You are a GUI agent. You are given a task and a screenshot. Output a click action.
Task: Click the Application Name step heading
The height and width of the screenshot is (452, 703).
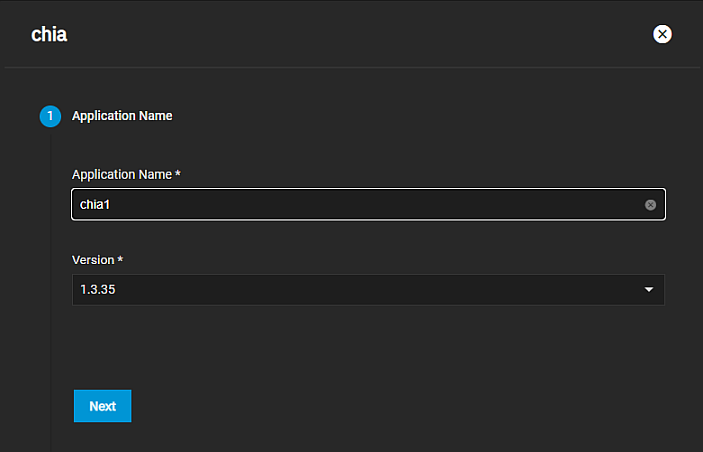(122, 116)
